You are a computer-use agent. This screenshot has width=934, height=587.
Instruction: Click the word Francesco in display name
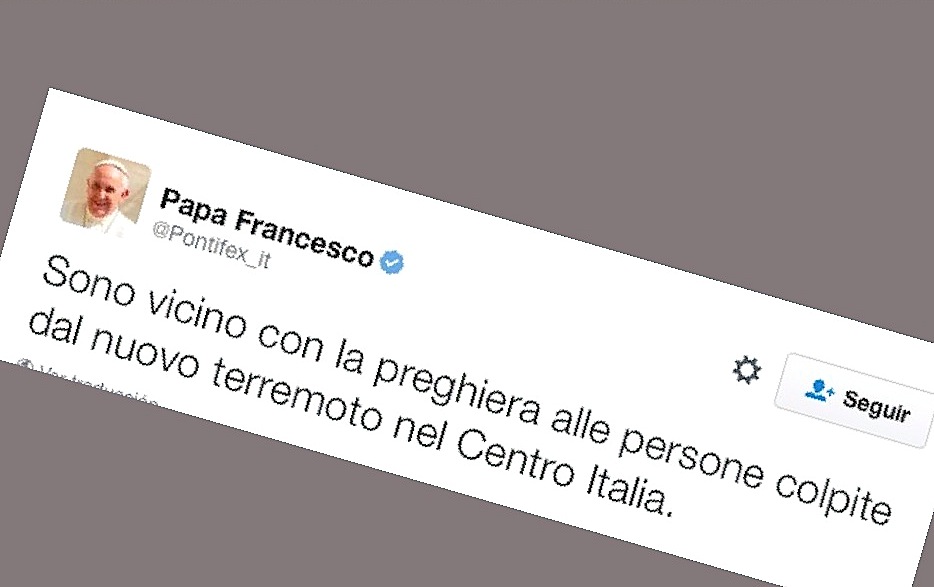click(304, 237)
